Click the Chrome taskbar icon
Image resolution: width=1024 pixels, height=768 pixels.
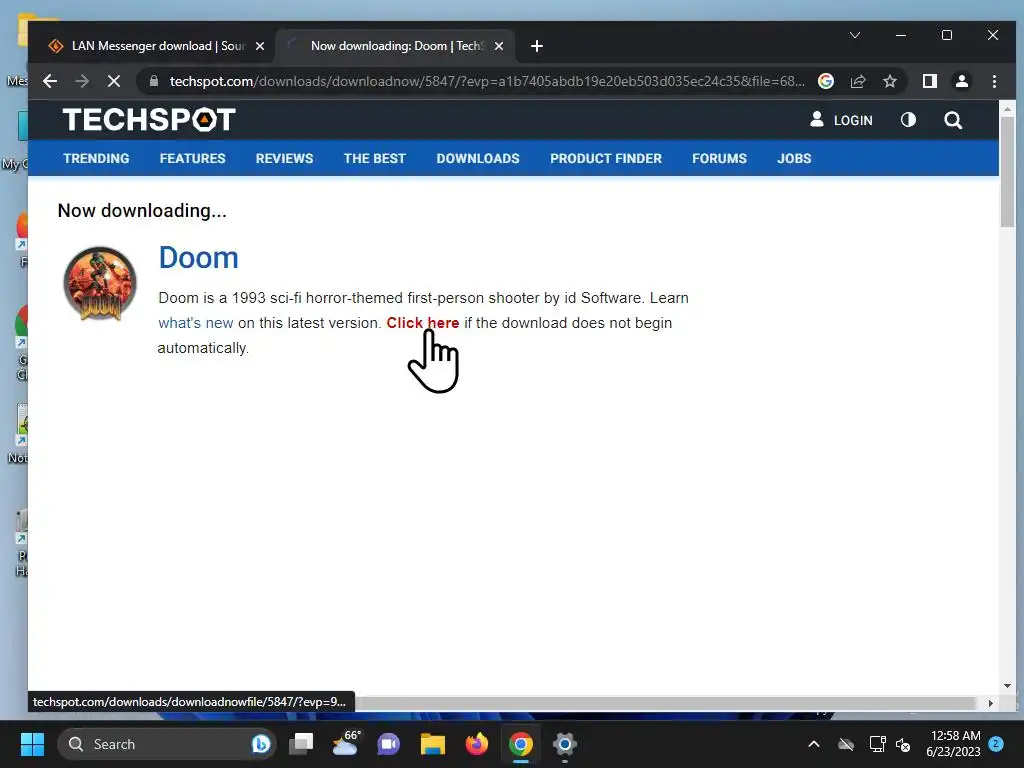[x=520, y=744]
